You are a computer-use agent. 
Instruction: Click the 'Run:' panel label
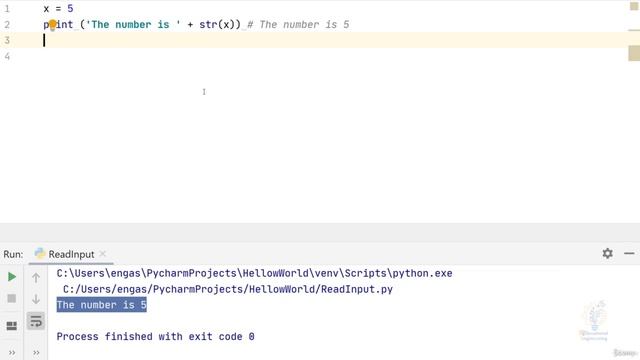[x=13, y=254]
